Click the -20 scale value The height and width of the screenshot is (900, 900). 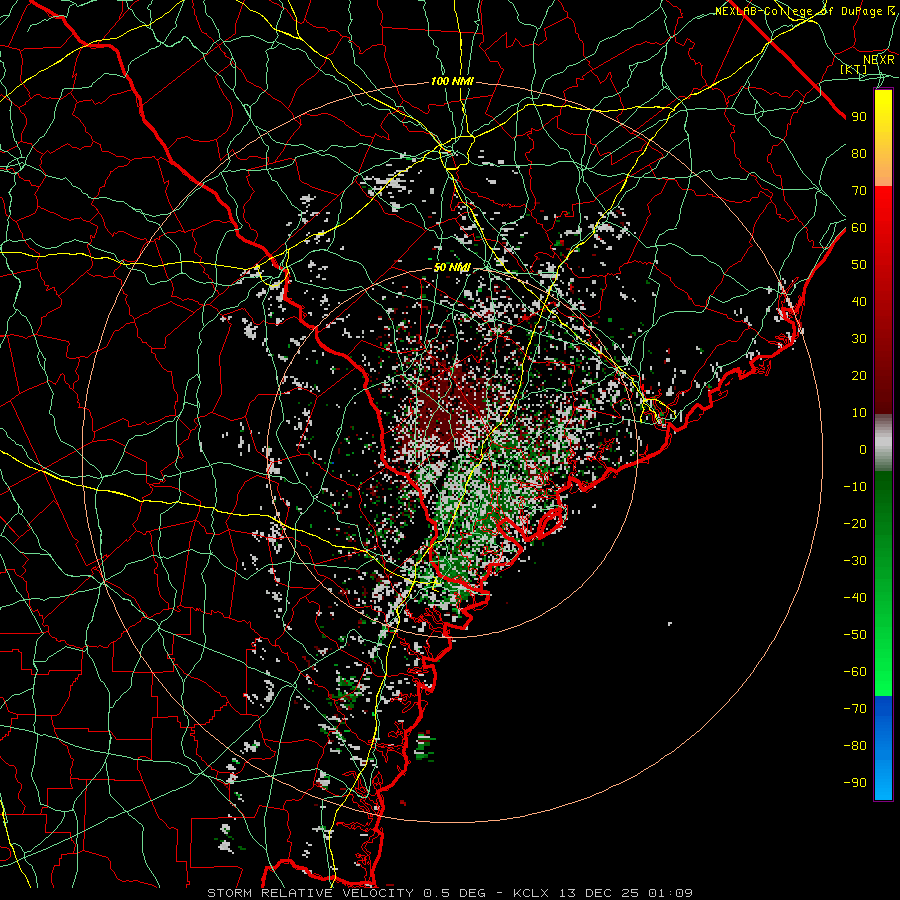855,523
